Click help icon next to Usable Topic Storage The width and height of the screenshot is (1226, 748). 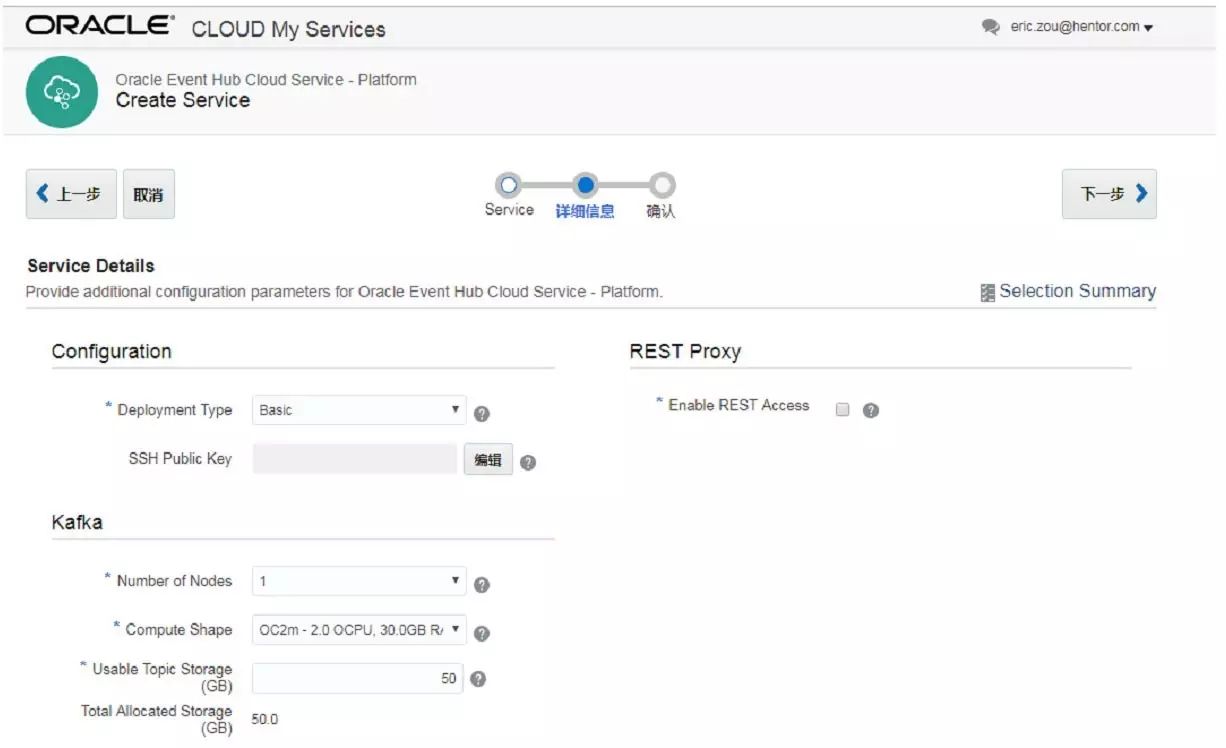(478, 679)
